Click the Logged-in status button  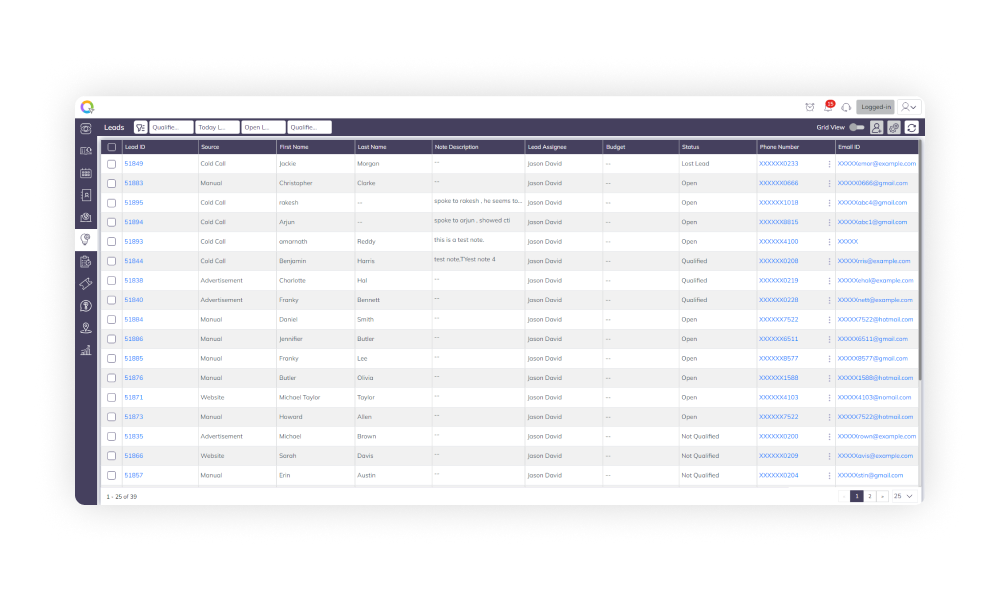(x=876, y=107)
